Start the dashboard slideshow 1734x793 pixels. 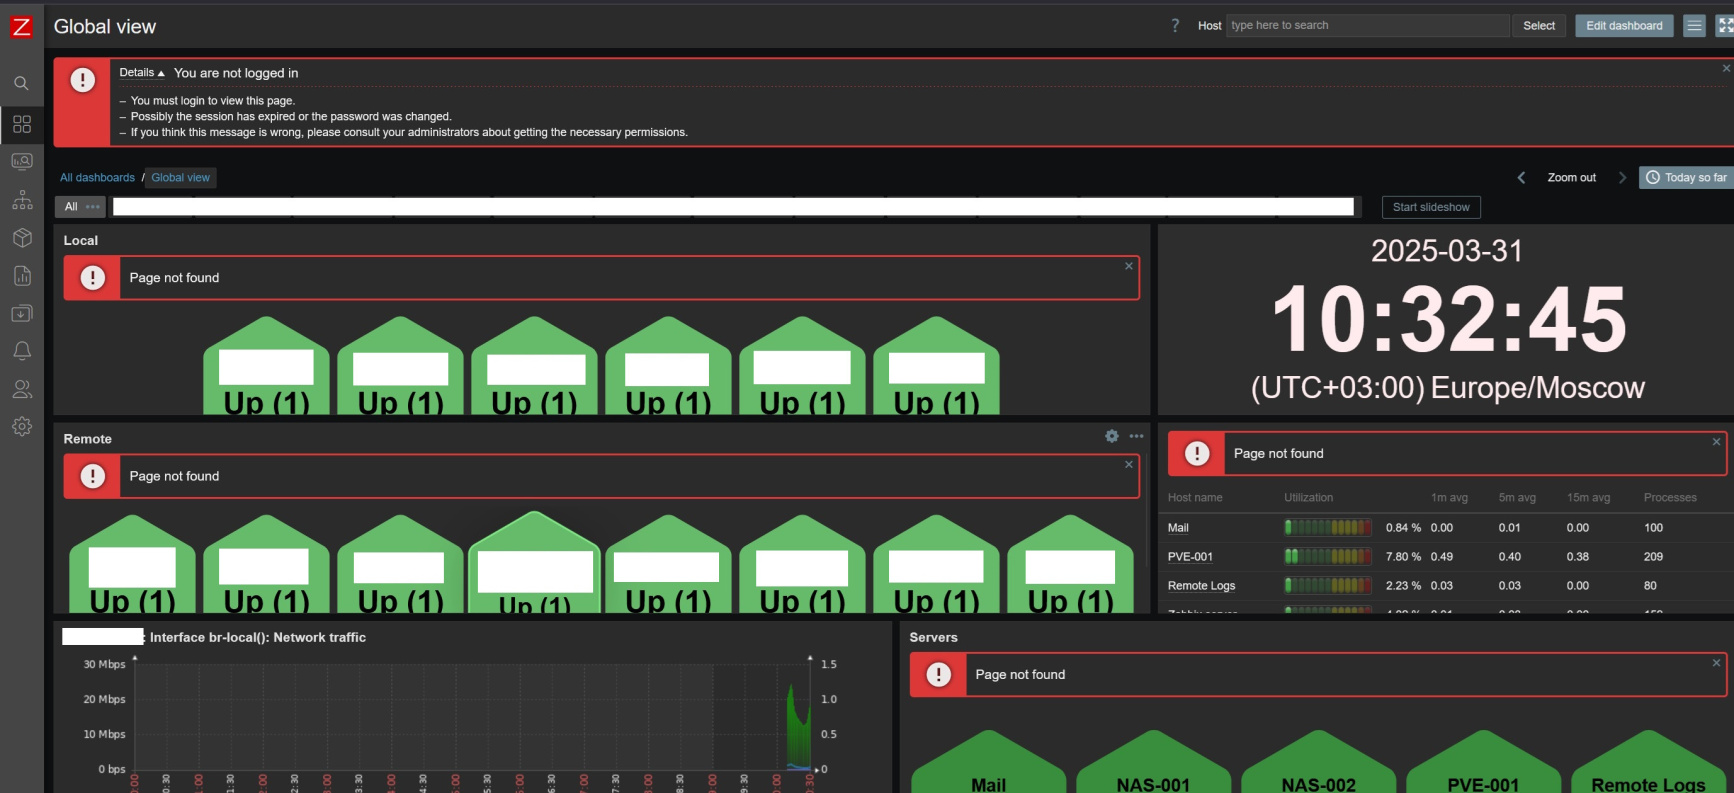pyautogui.click(x=1431, y=207)
